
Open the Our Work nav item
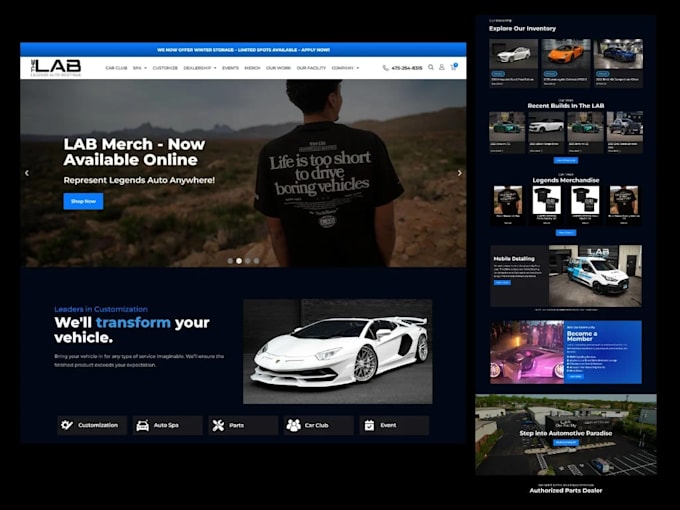coord(278,68)
